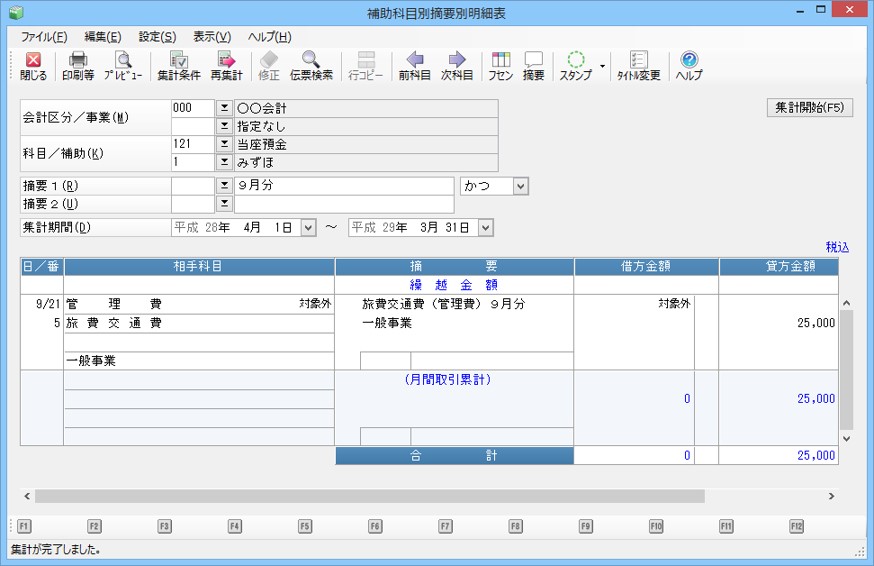Open the ファイル(F) menu
The height and width of the screenshot is (566, 874).
pos(44,37)
